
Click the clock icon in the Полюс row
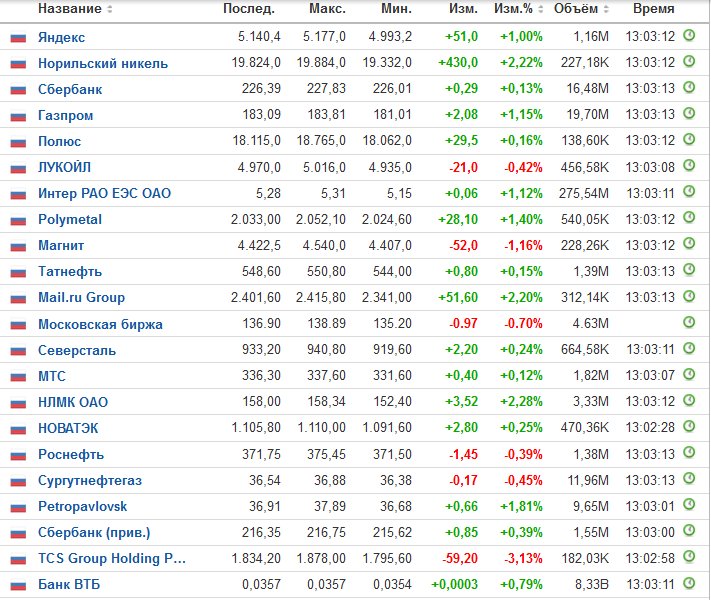pyautogui.click(x=689, y=139)
